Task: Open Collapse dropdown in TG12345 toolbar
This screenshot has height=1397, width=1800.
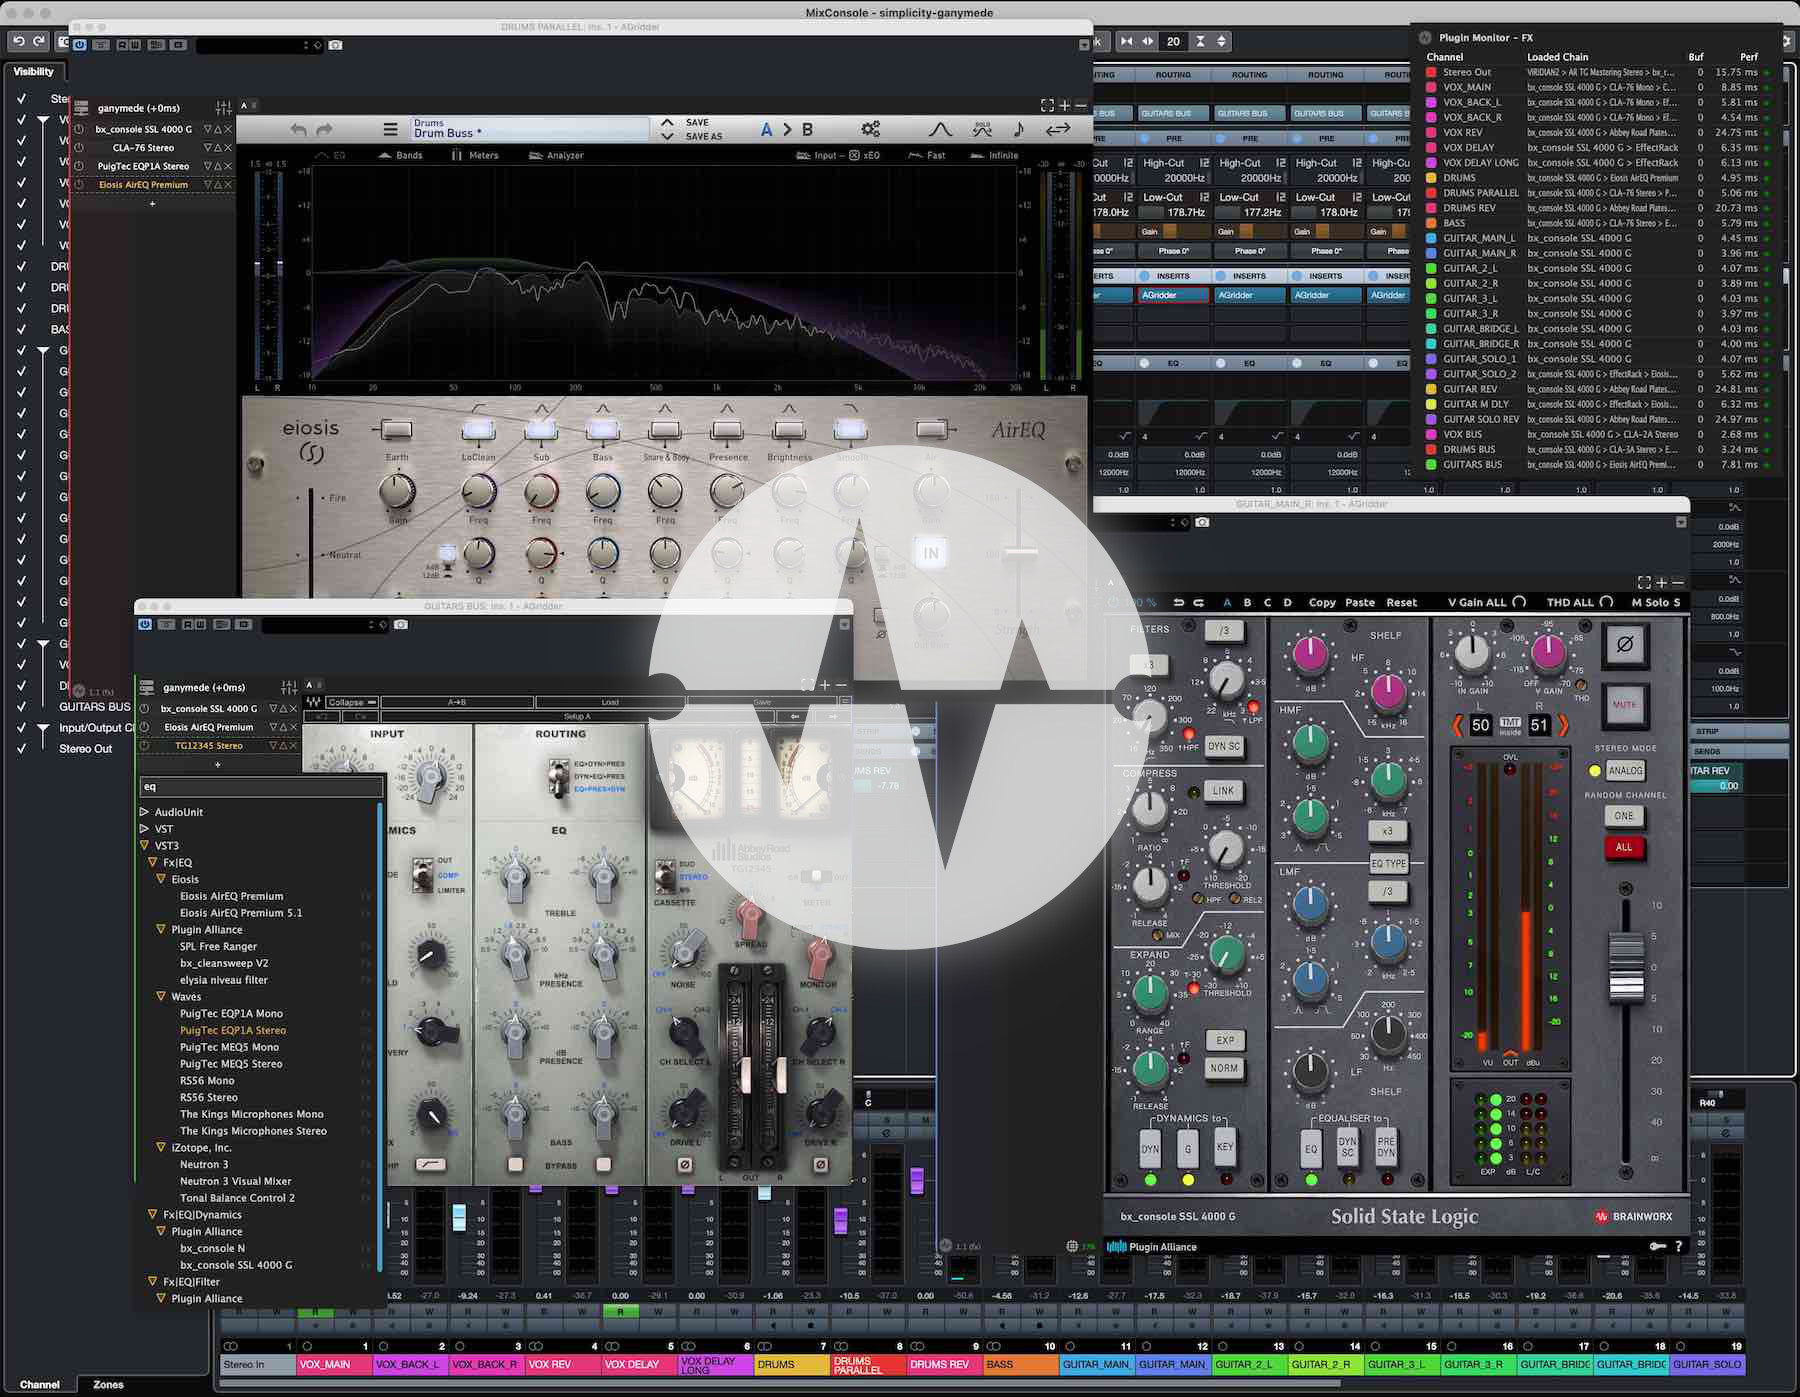Action: (352, 702)
